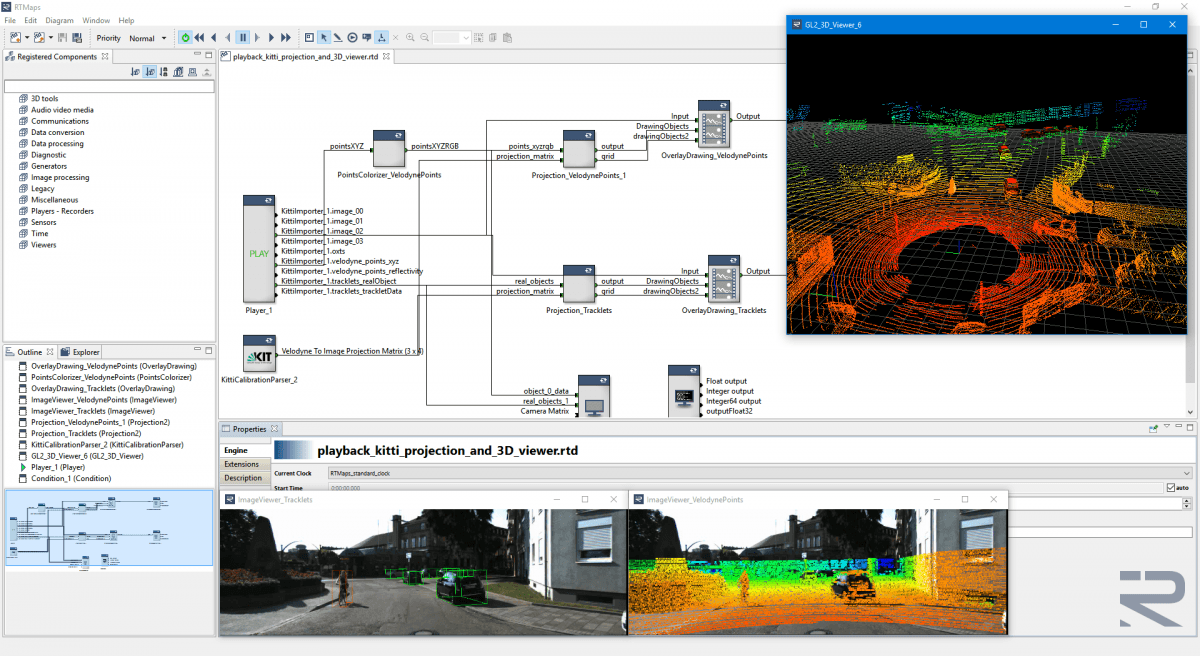Pause playback using the pause toolbar icon
Image resolution: width=1200 pixels, height=656 pixels.
coord(243,37)
